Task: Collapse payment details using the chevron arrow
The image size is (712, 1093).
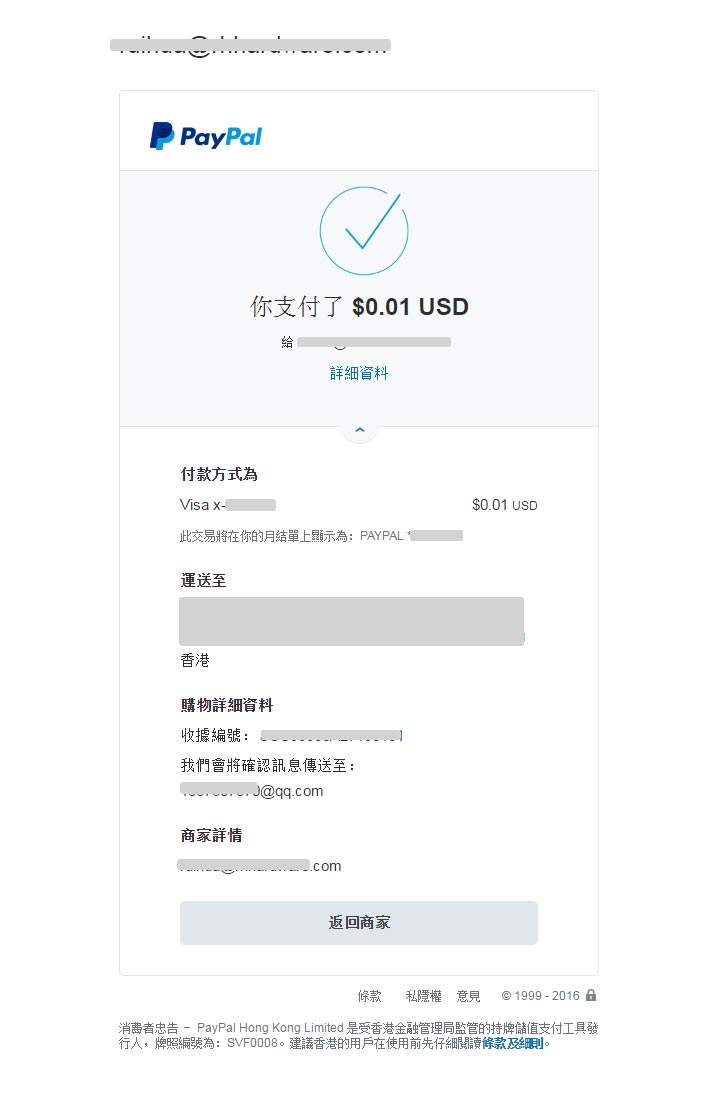Action: [x=359, y=428]
